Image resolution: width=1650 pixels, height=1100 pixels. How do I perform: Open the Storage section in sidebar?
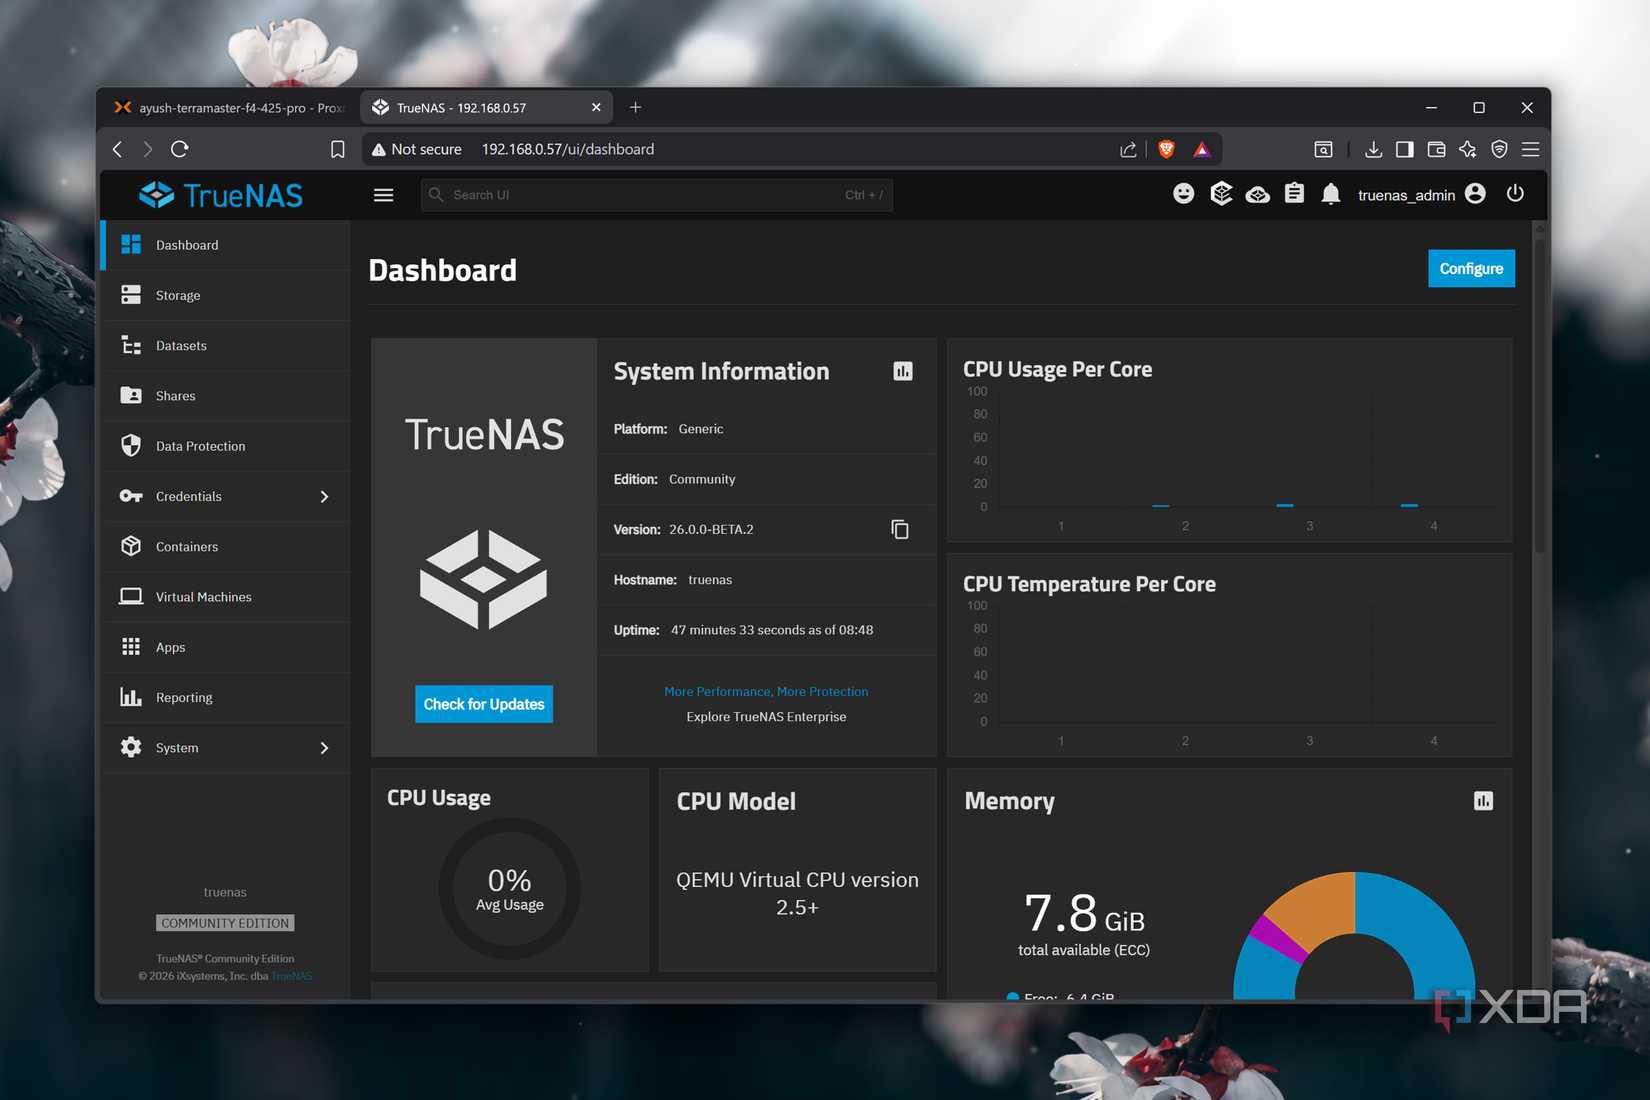click(226, 295)
